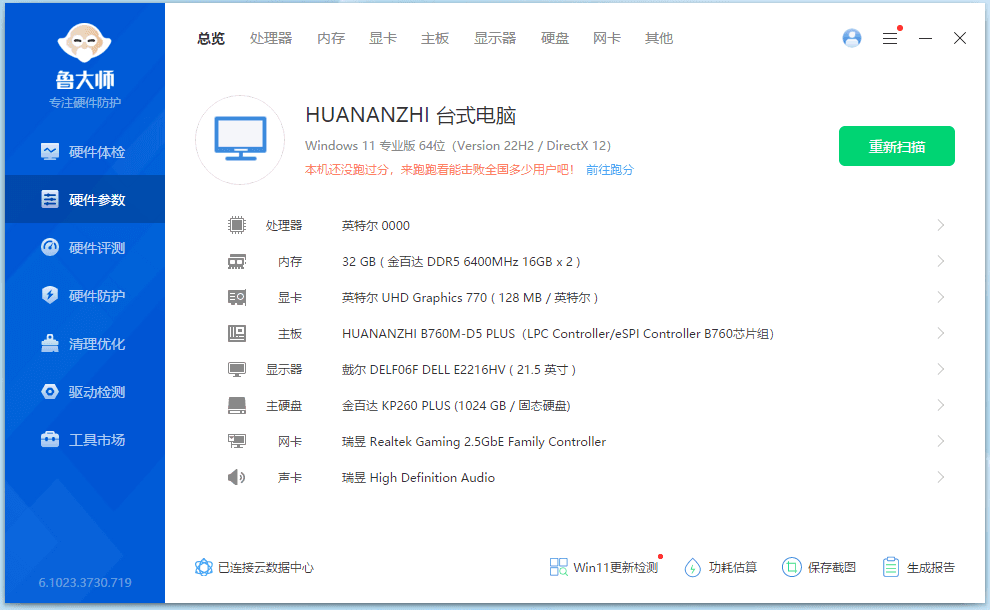Image resolution: width=990 pixels, height=610 pixels.
Task: Go to 硬件防护 protection section
Action: [x=84, y=296]
